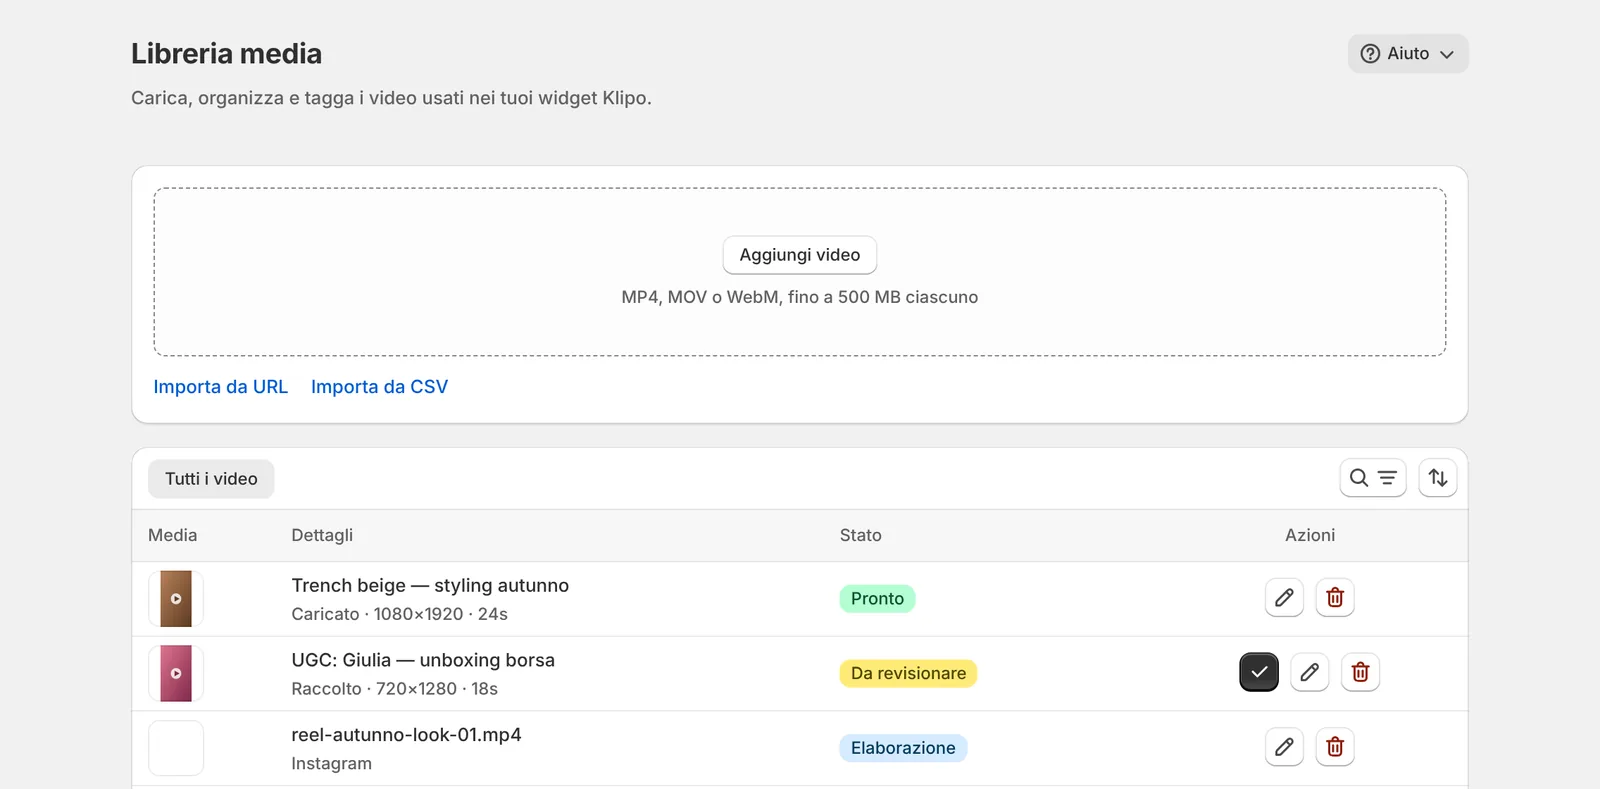This screenshot has height=789, width=1600.
Task: Click the Pronto status badge
Action: [877, 599]
